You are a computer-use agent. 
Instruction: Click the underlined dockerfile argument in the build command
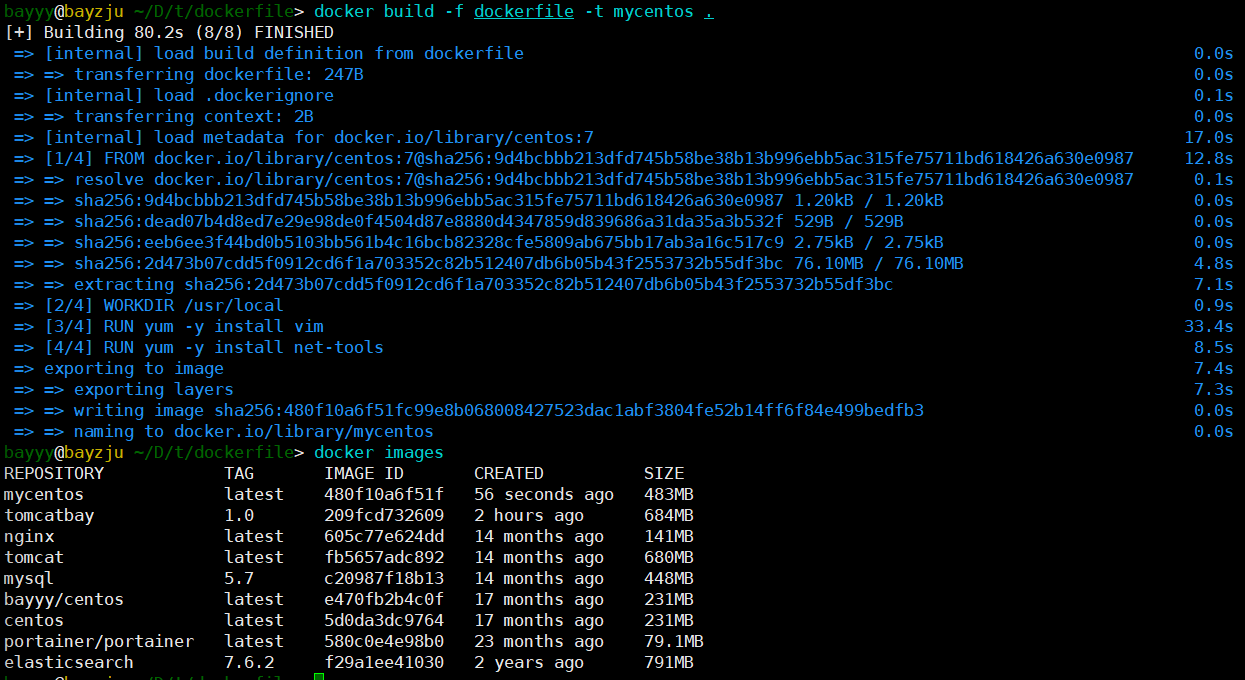[x=523, y=12]
